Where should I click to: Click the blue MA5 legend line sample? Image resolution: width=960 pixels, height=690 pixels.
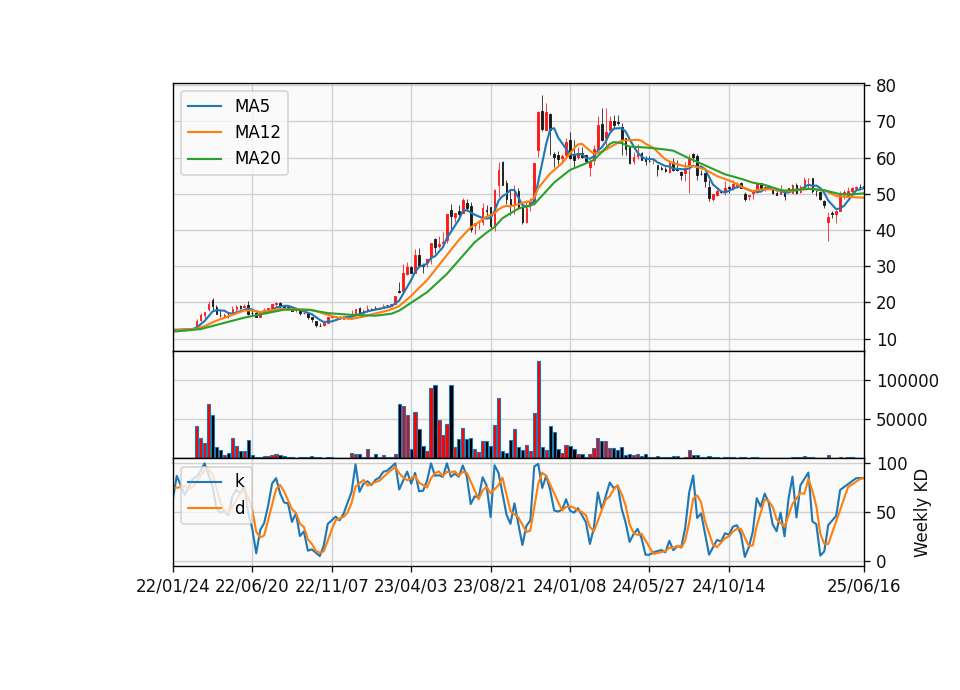click(204, 106)
